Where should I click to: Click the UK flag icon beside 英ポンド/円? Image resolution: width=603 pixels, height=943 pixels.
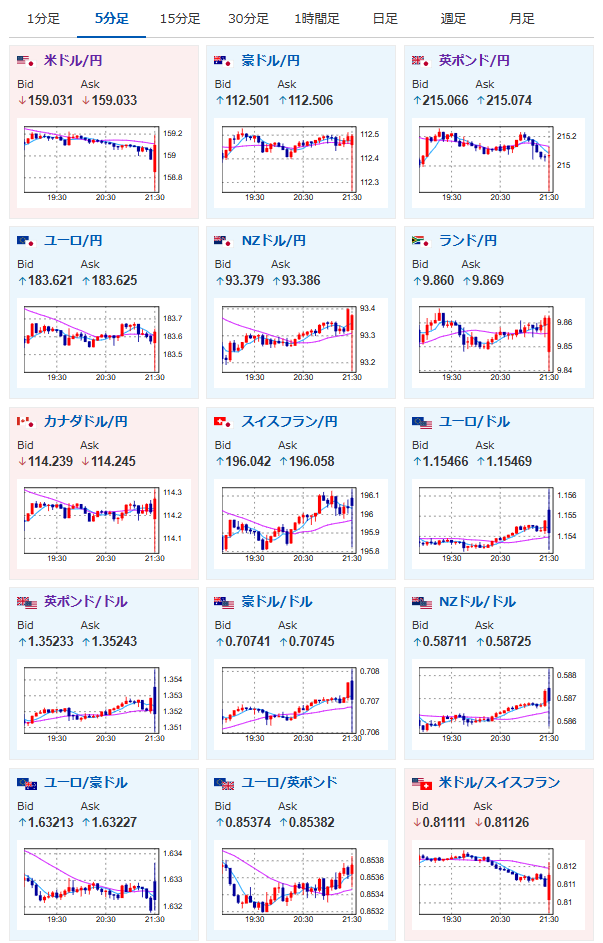(x=421, y=61)
